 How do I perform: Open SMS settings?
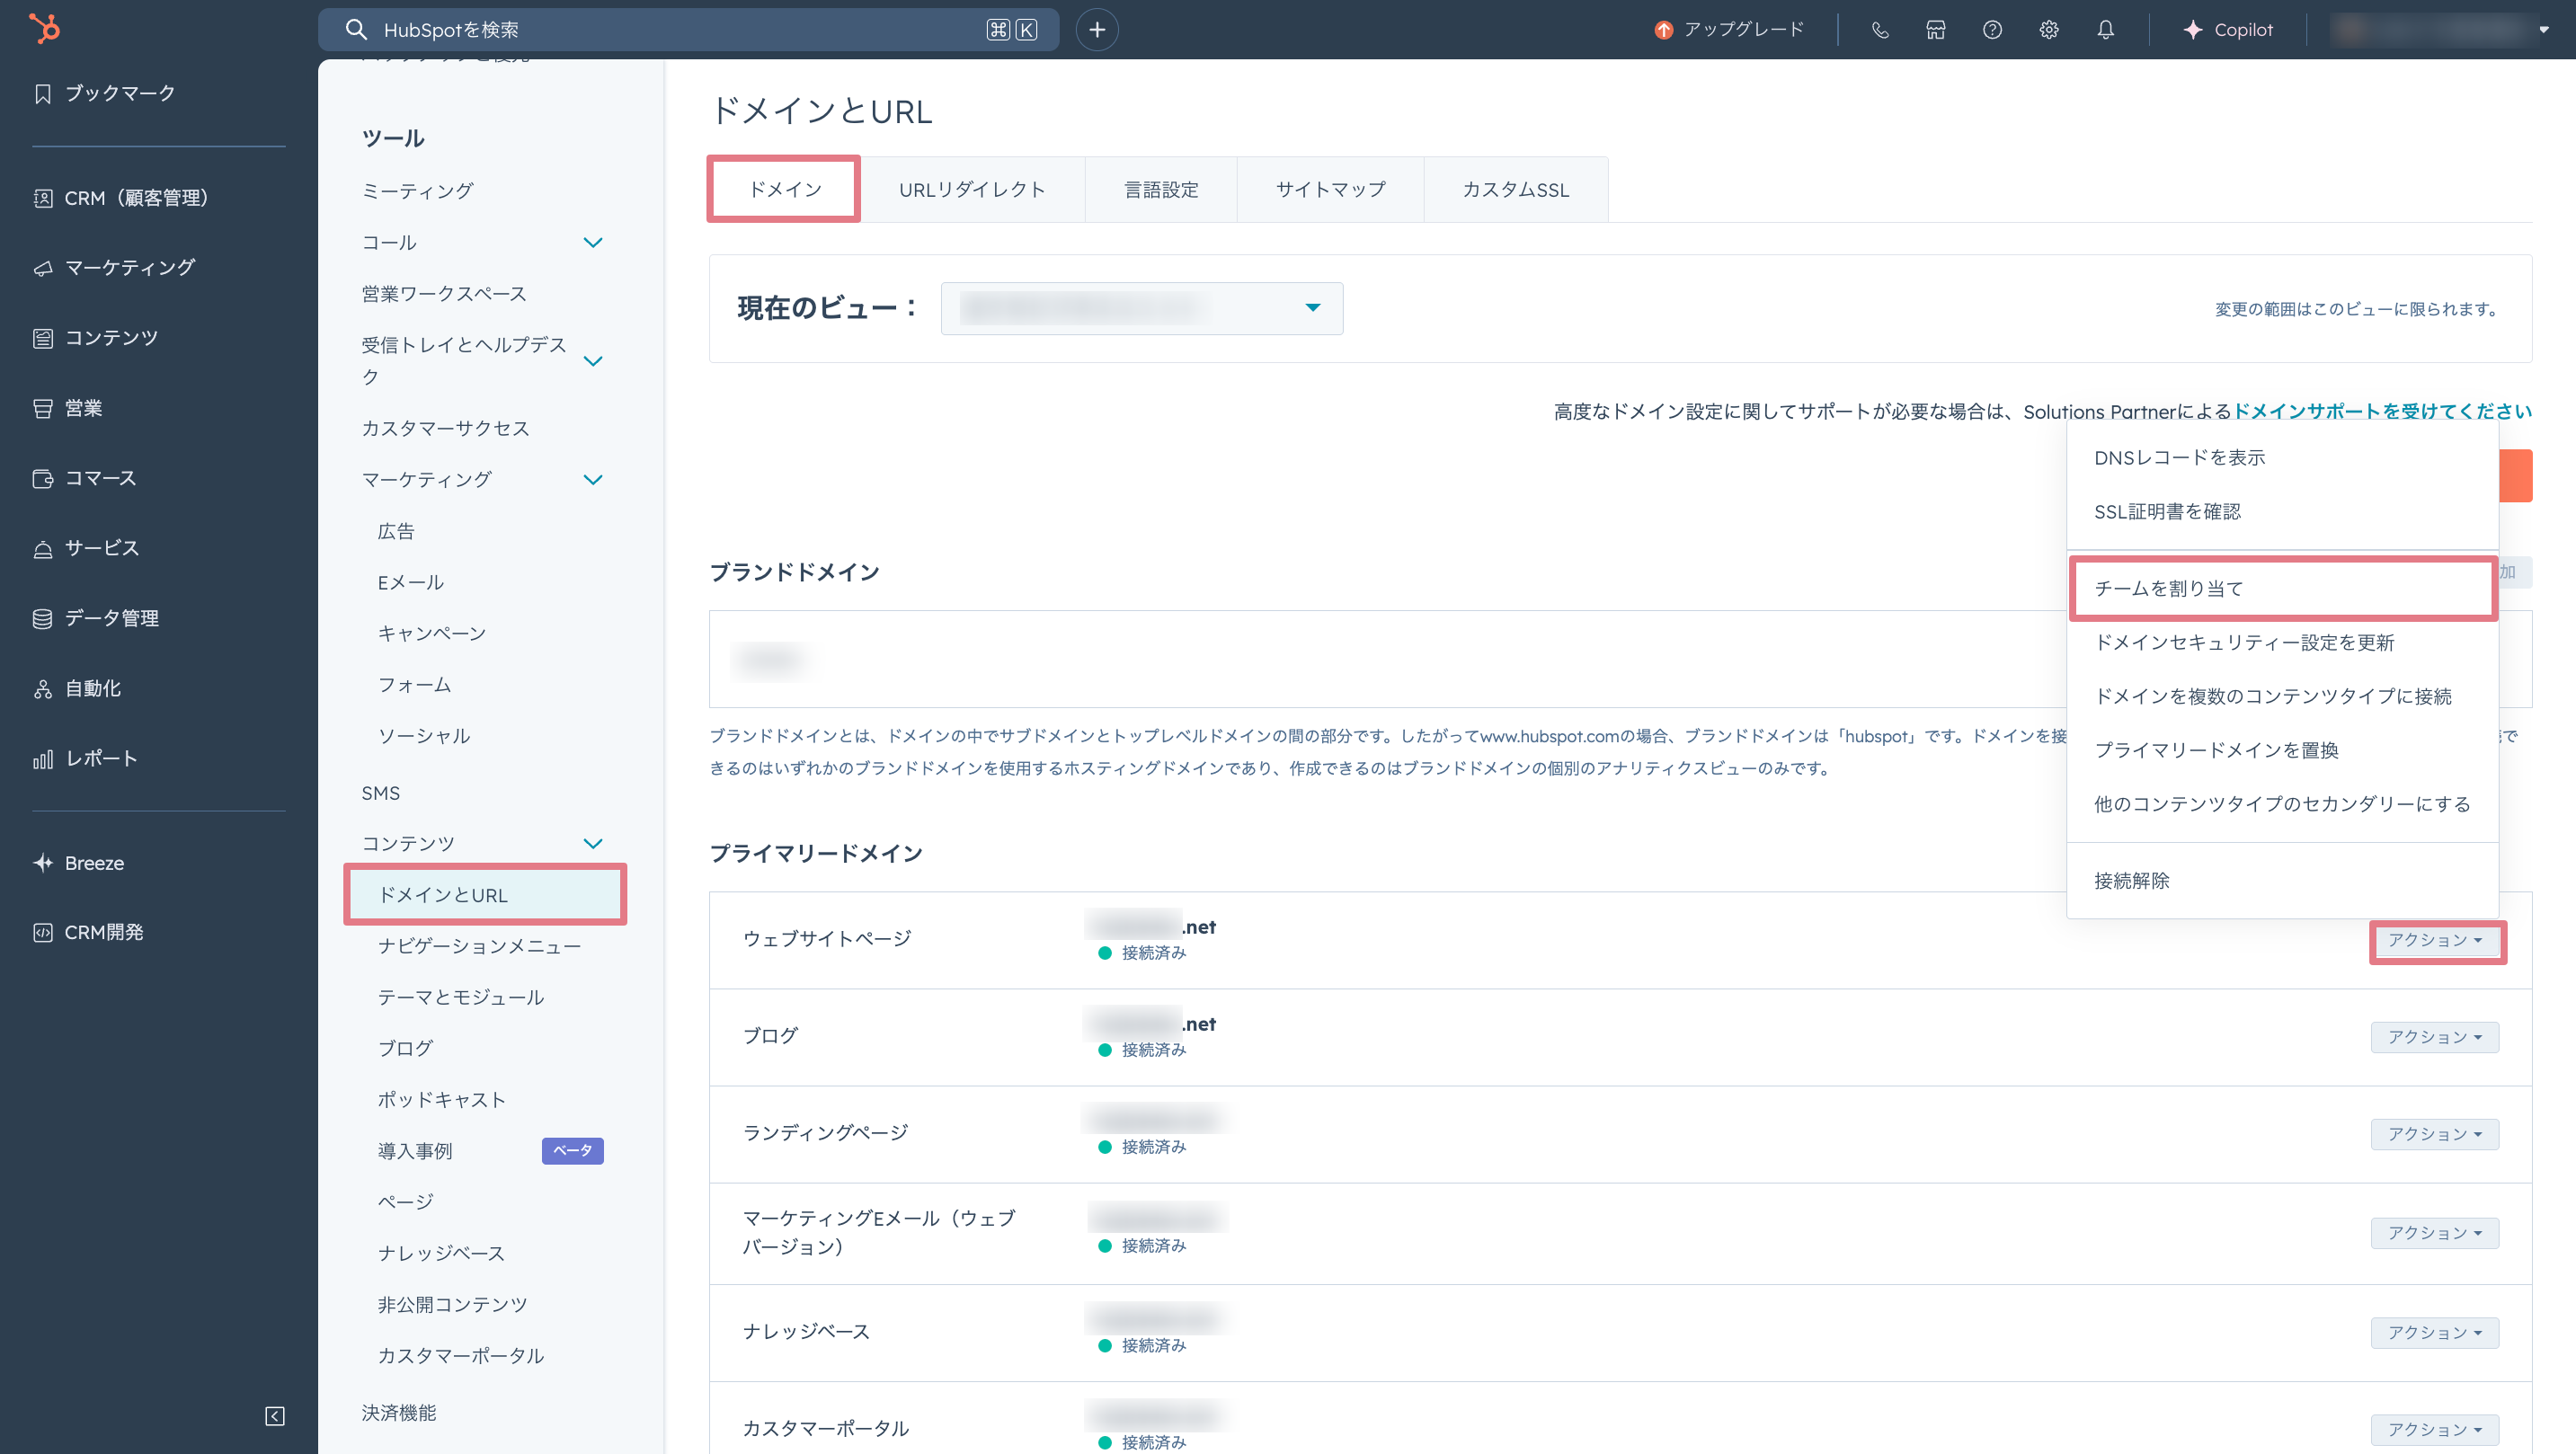[x=381, y=793]
